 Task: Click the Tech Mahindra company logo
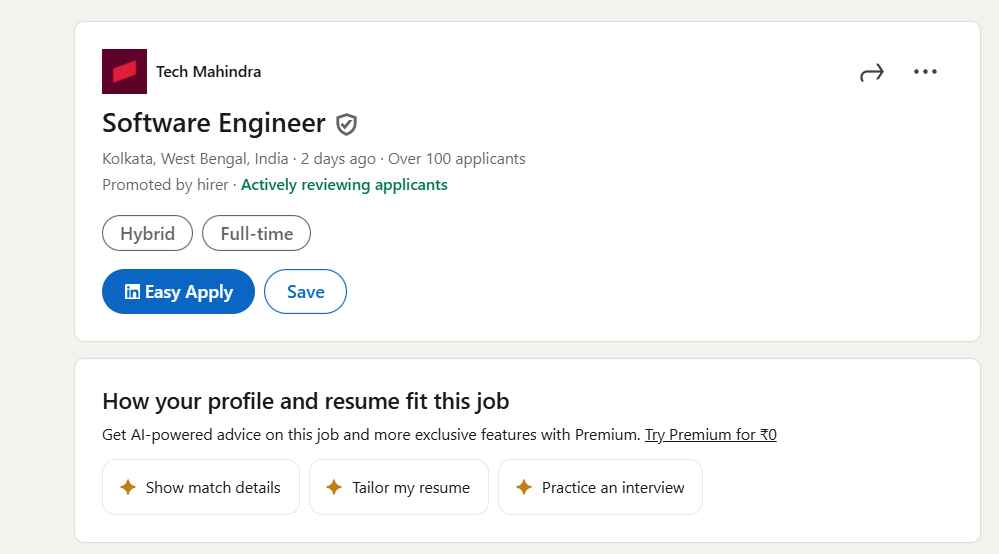(x=124, y=72)
